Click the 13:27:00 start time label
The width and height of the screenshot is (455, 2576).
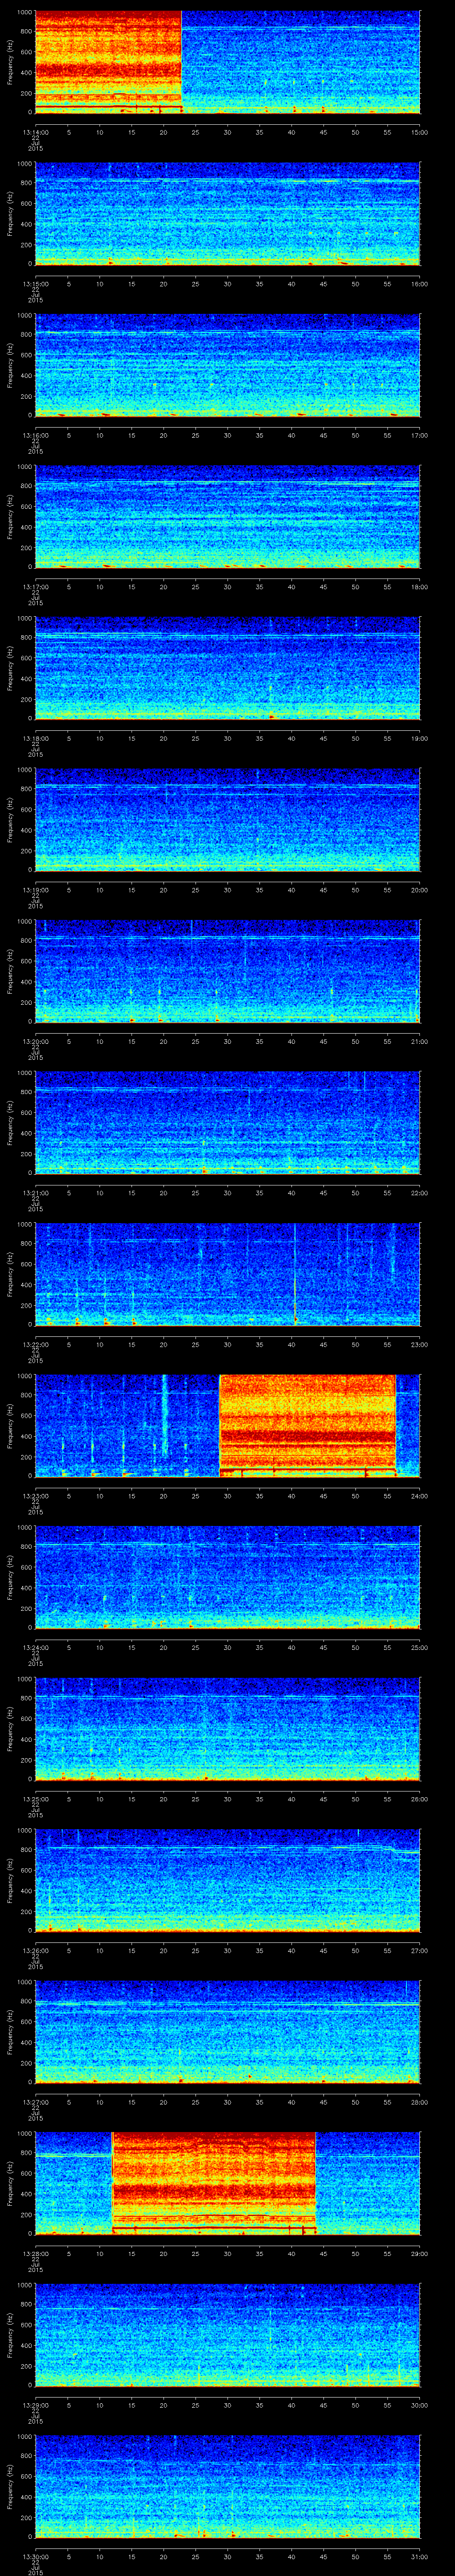35,2102
